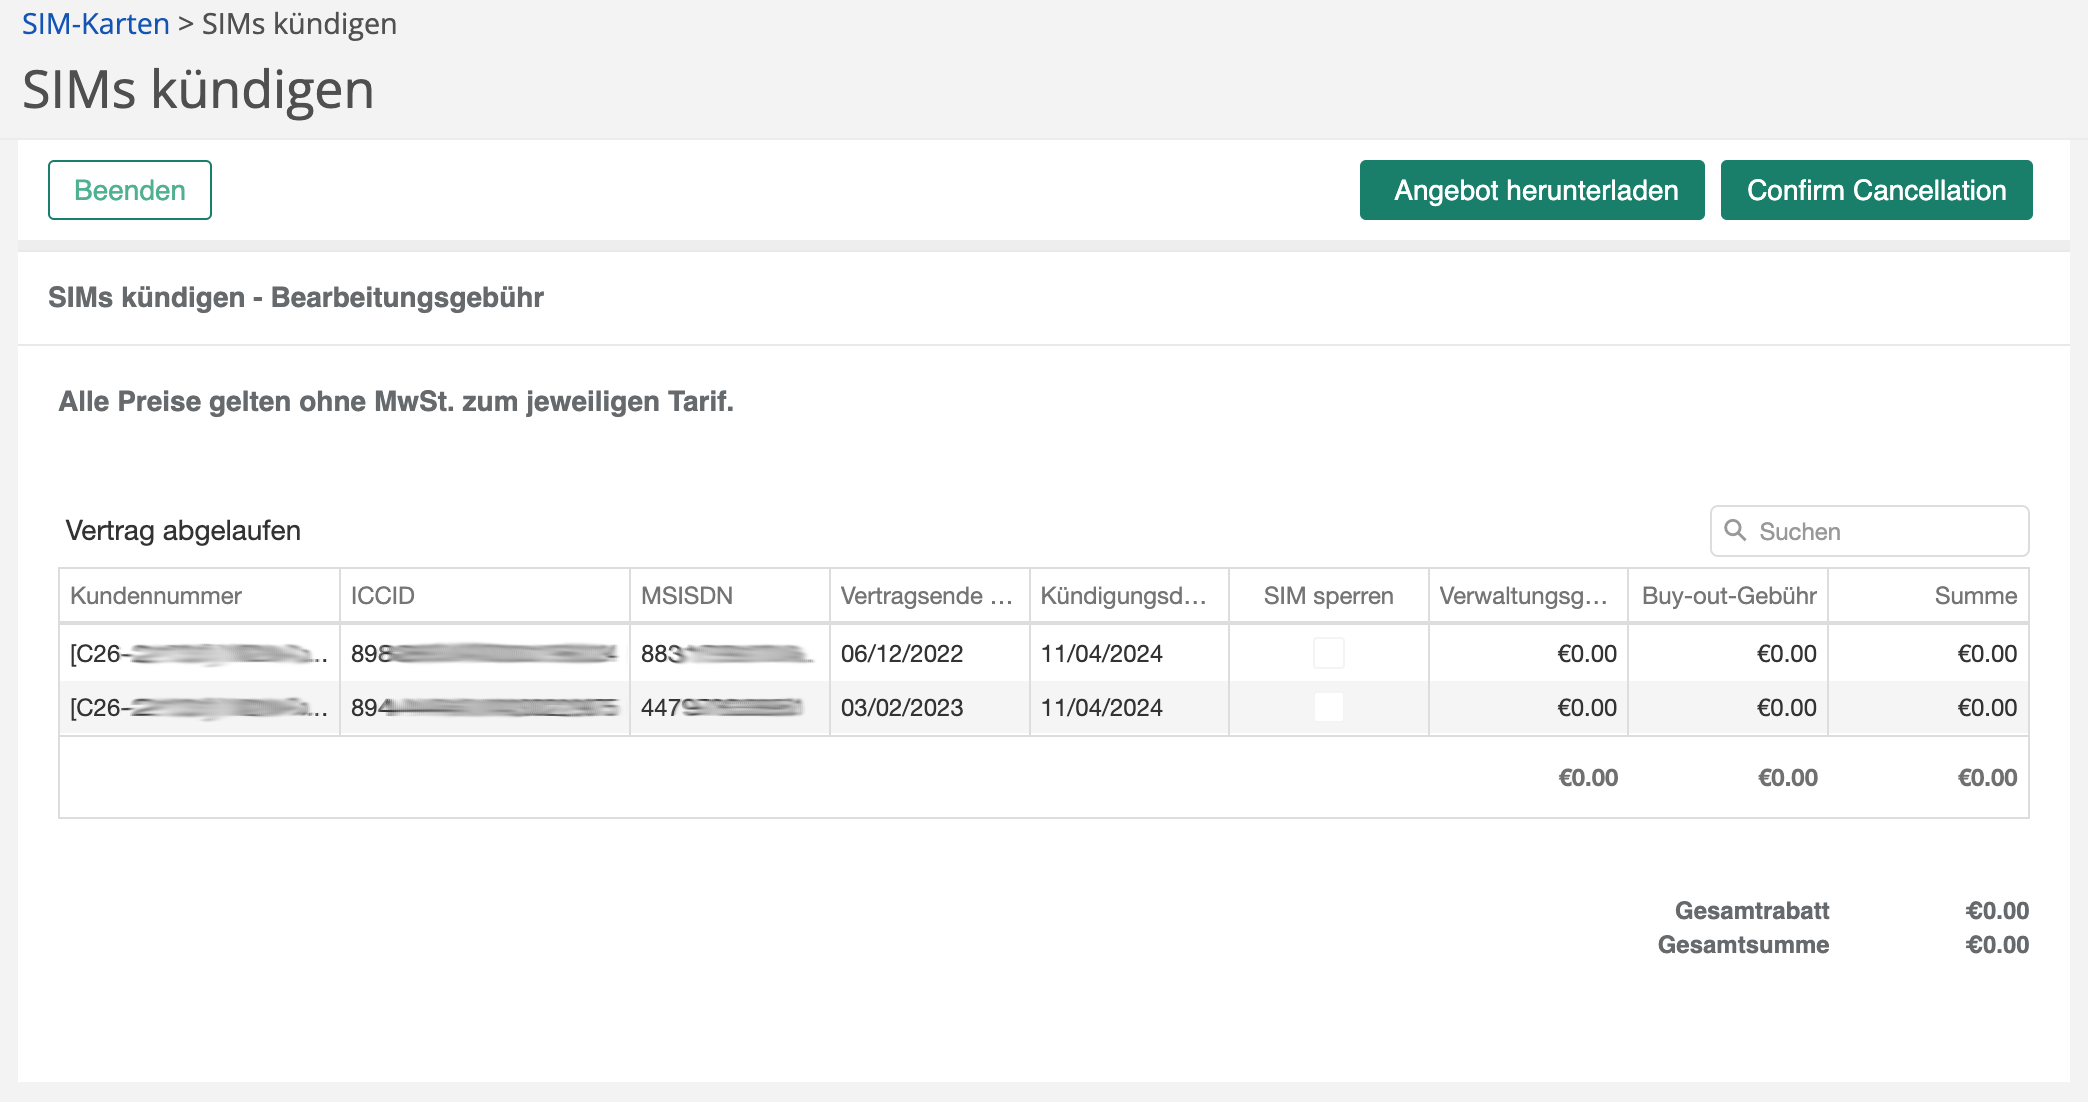Viewport: 2088px width, 1102px height.
Task: Sort by Buy-out-Gebühr column header
Action: point(1729,596)
